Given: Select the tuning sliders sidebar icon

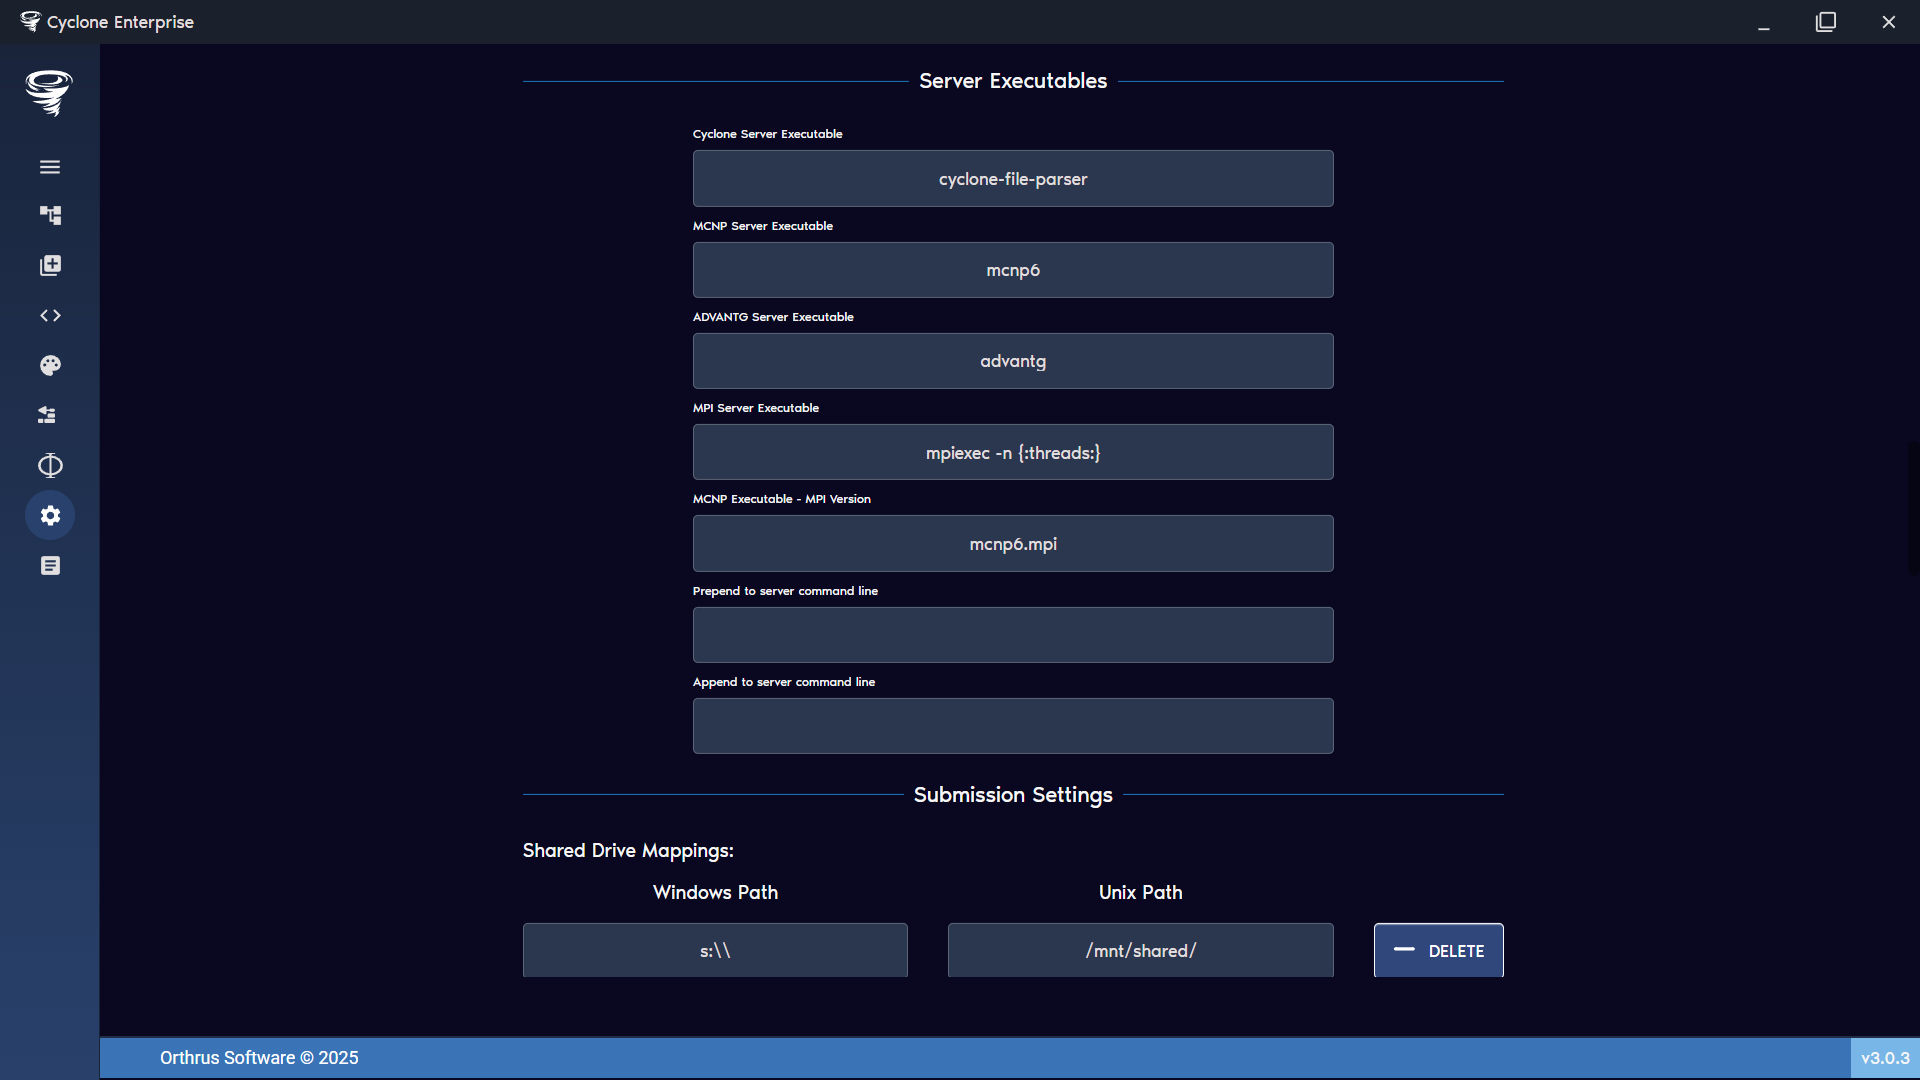Looking at the screenshot, I should pos(46,415).
